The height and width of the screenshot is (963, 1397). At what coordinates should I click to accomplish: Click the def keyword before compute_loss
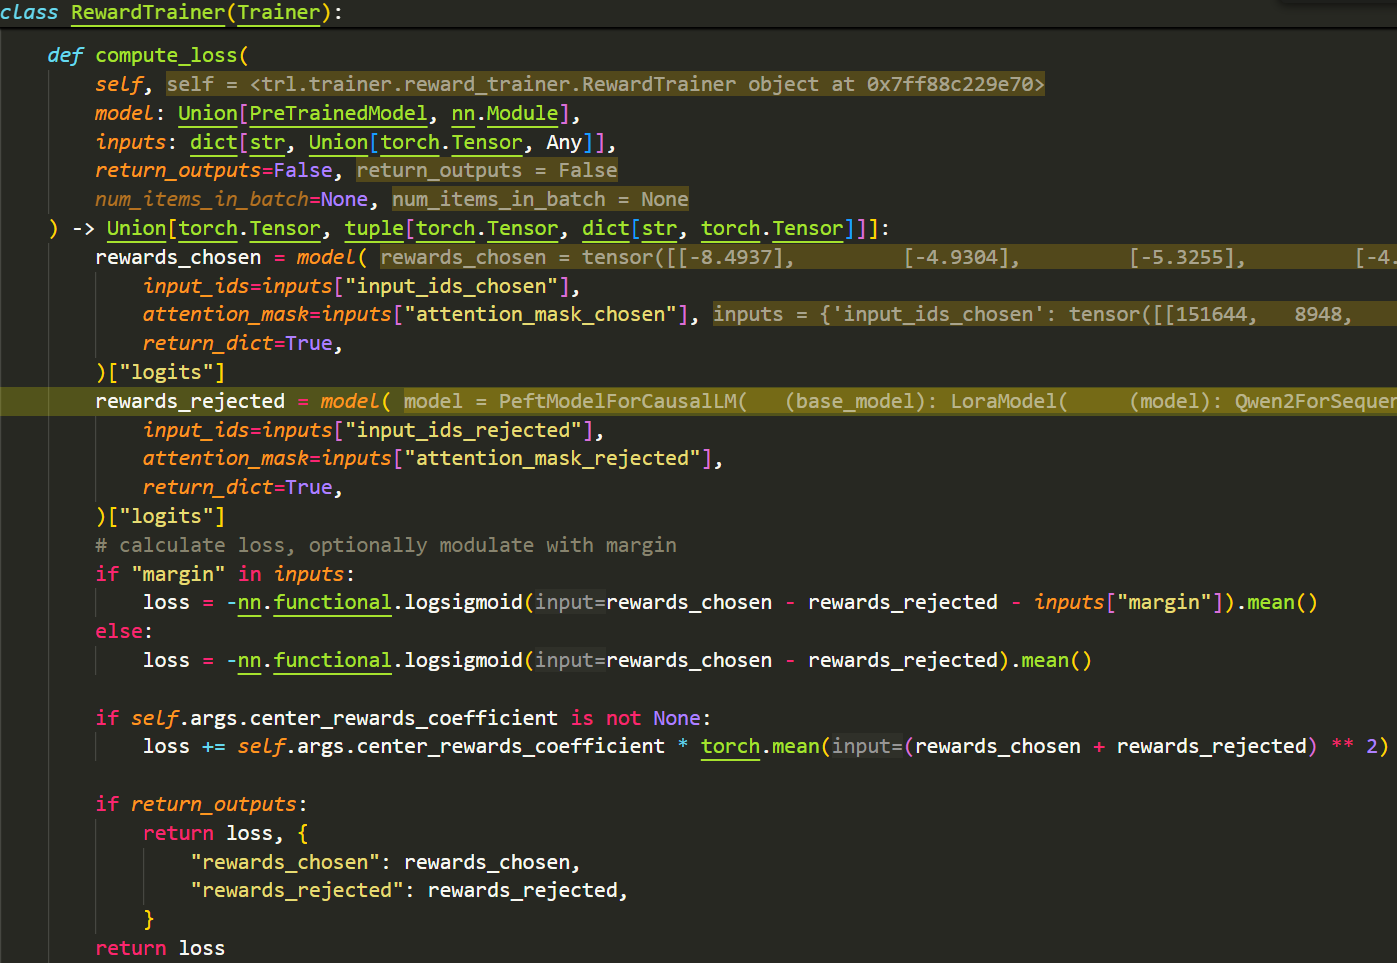(x=65, y=55)
